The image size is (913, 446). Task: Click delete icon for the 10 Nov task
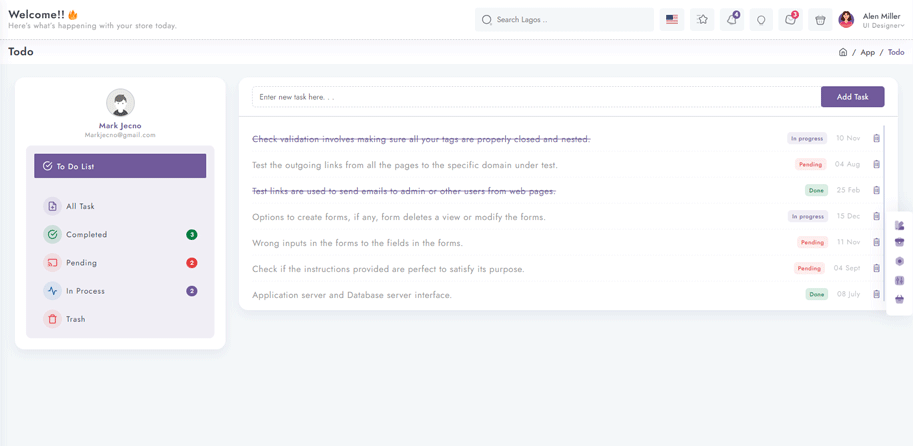[876, 138]
